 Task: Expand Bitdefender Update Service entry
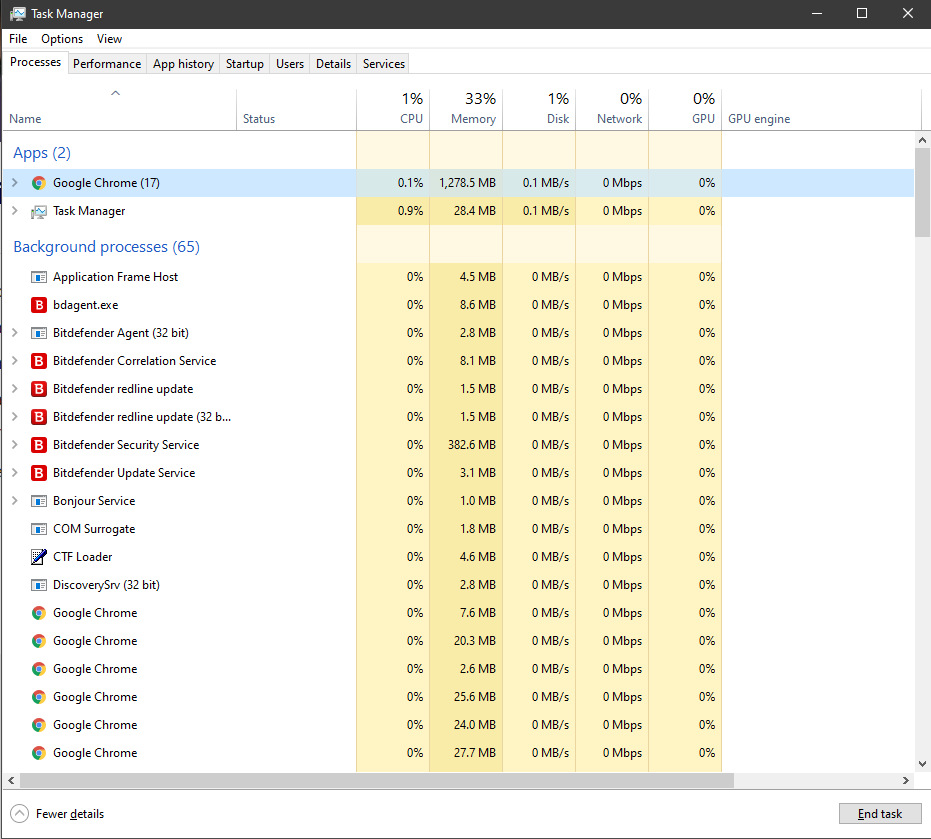pyautogui.click(x=15, y=472)
